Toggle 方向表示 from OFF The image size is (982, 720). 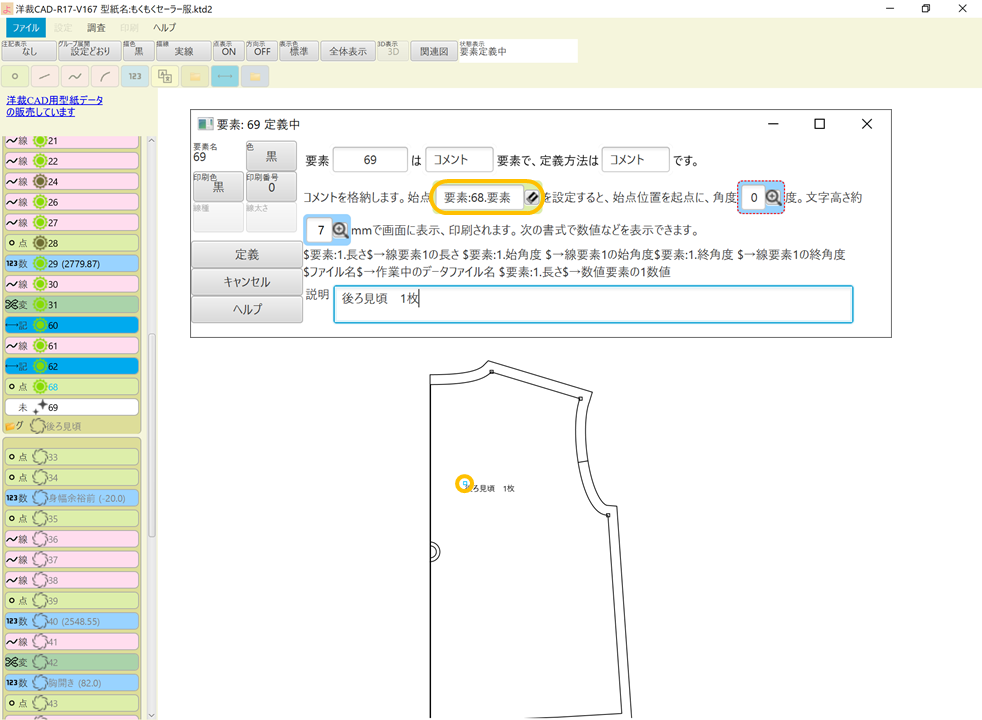coord(260,50)
